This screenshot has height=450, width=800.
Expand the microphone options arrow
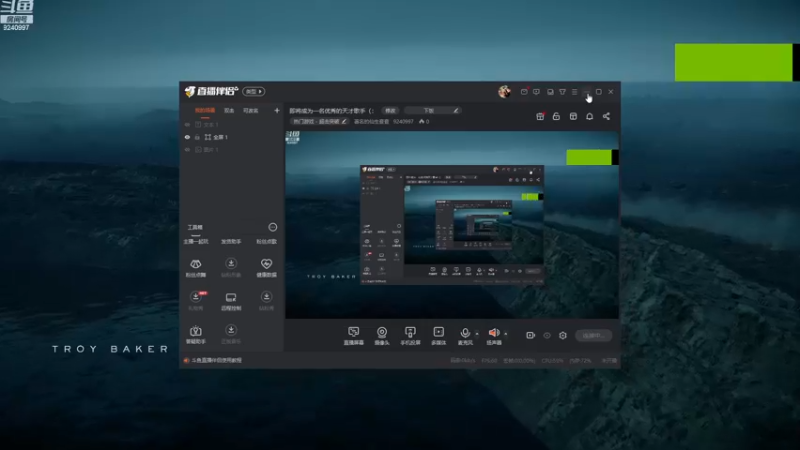(x=477, y=334)
